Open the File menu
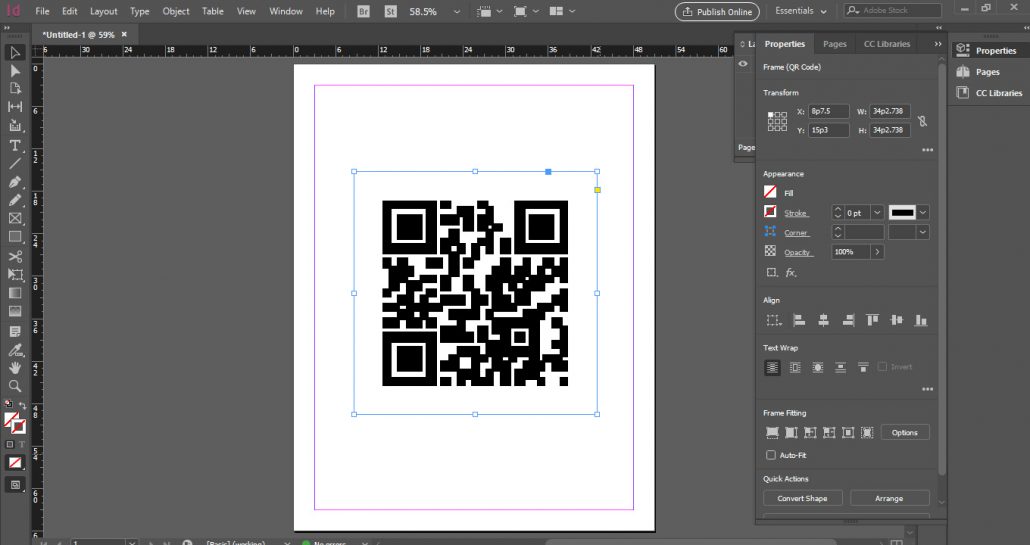The height and width of the screenshot is (545, 1030). point(42,11)
